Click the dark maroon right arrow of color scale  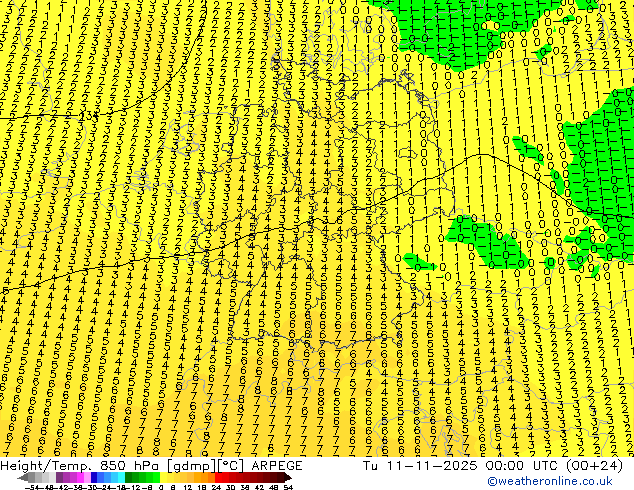click(288, 477)
